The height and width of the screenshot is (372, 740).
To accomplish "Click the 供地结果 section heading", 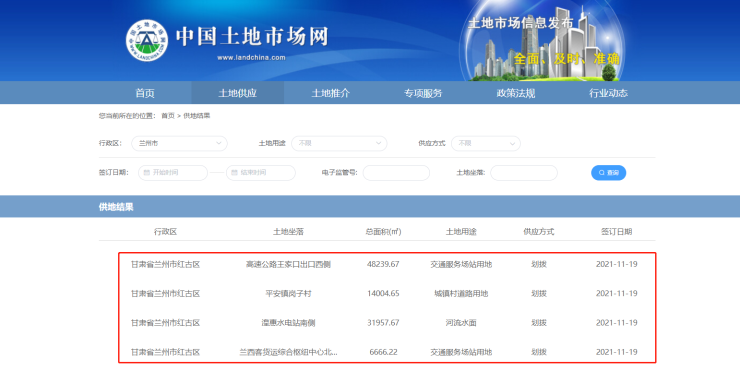I will pos(116,207).
